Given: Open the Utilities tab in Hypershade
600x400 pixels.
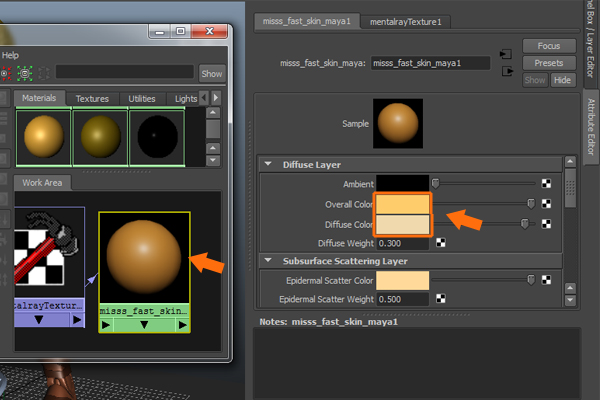Looking at the screenshot, I should [x=143, y=99].
